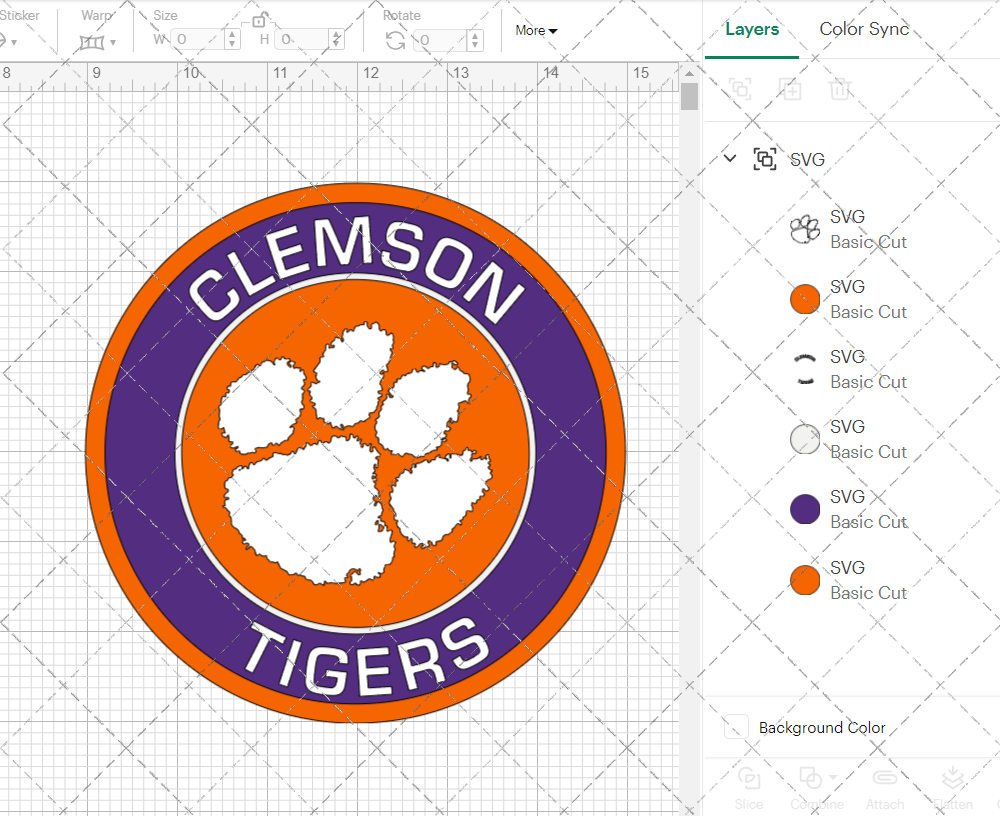This screenshot has height=816, width=1000.
Task: Collapse the SVG group in Layers
Action: 729,158
